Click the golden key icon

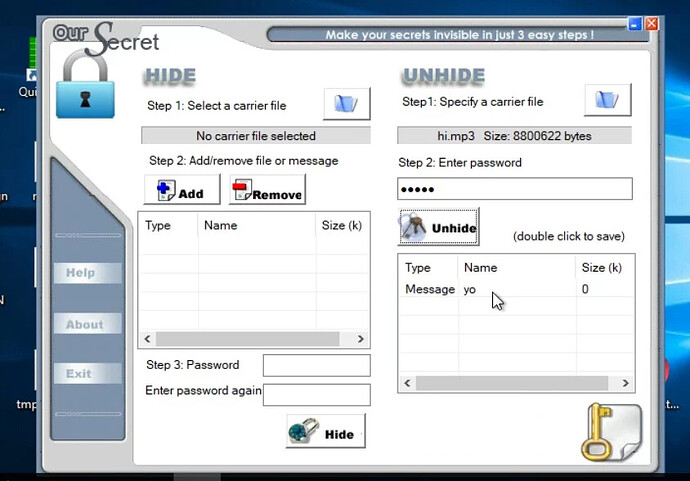pos(608,432)
